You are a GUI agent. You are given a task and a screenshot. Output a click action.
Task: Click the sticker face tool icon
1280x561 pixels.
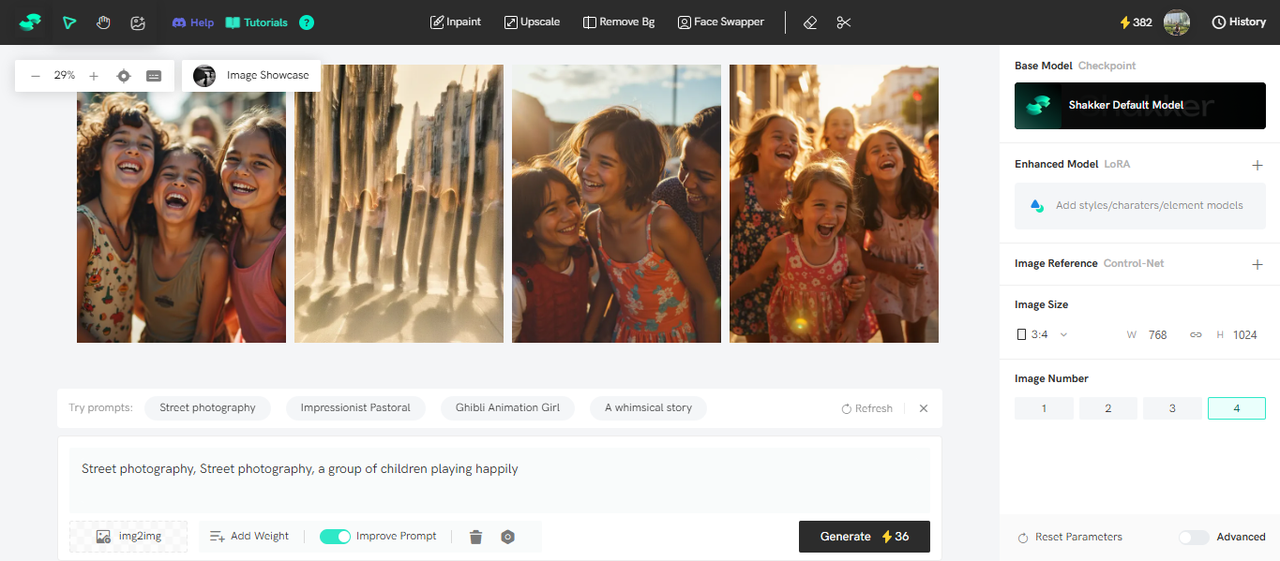(x=138, y=22)
